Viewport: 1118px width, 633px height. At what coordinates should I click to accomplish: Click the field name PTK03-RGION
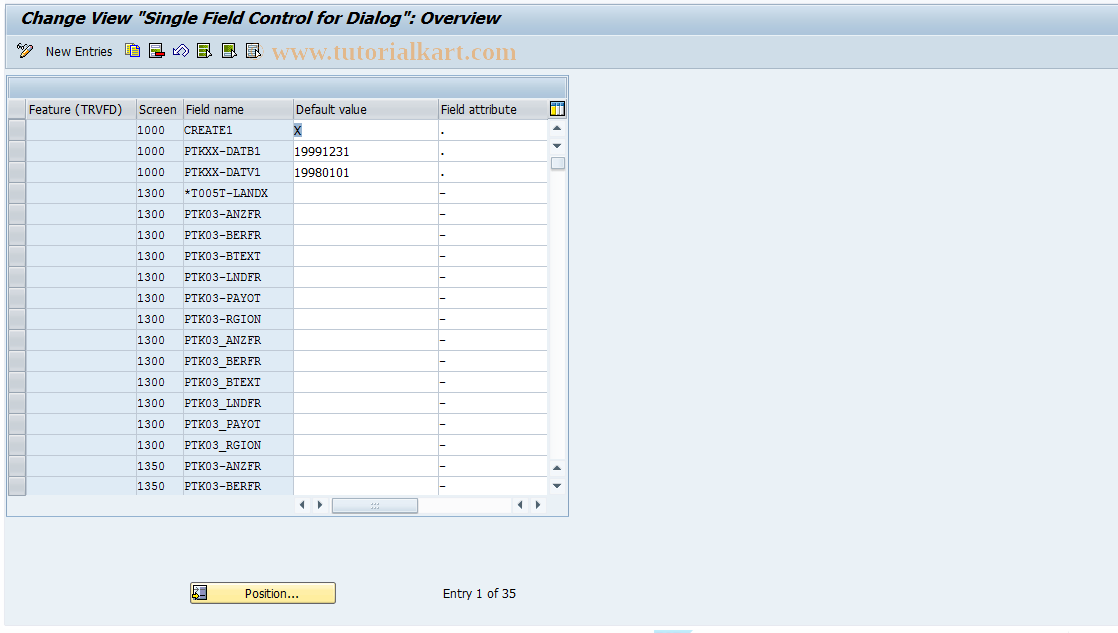(222, 319)
